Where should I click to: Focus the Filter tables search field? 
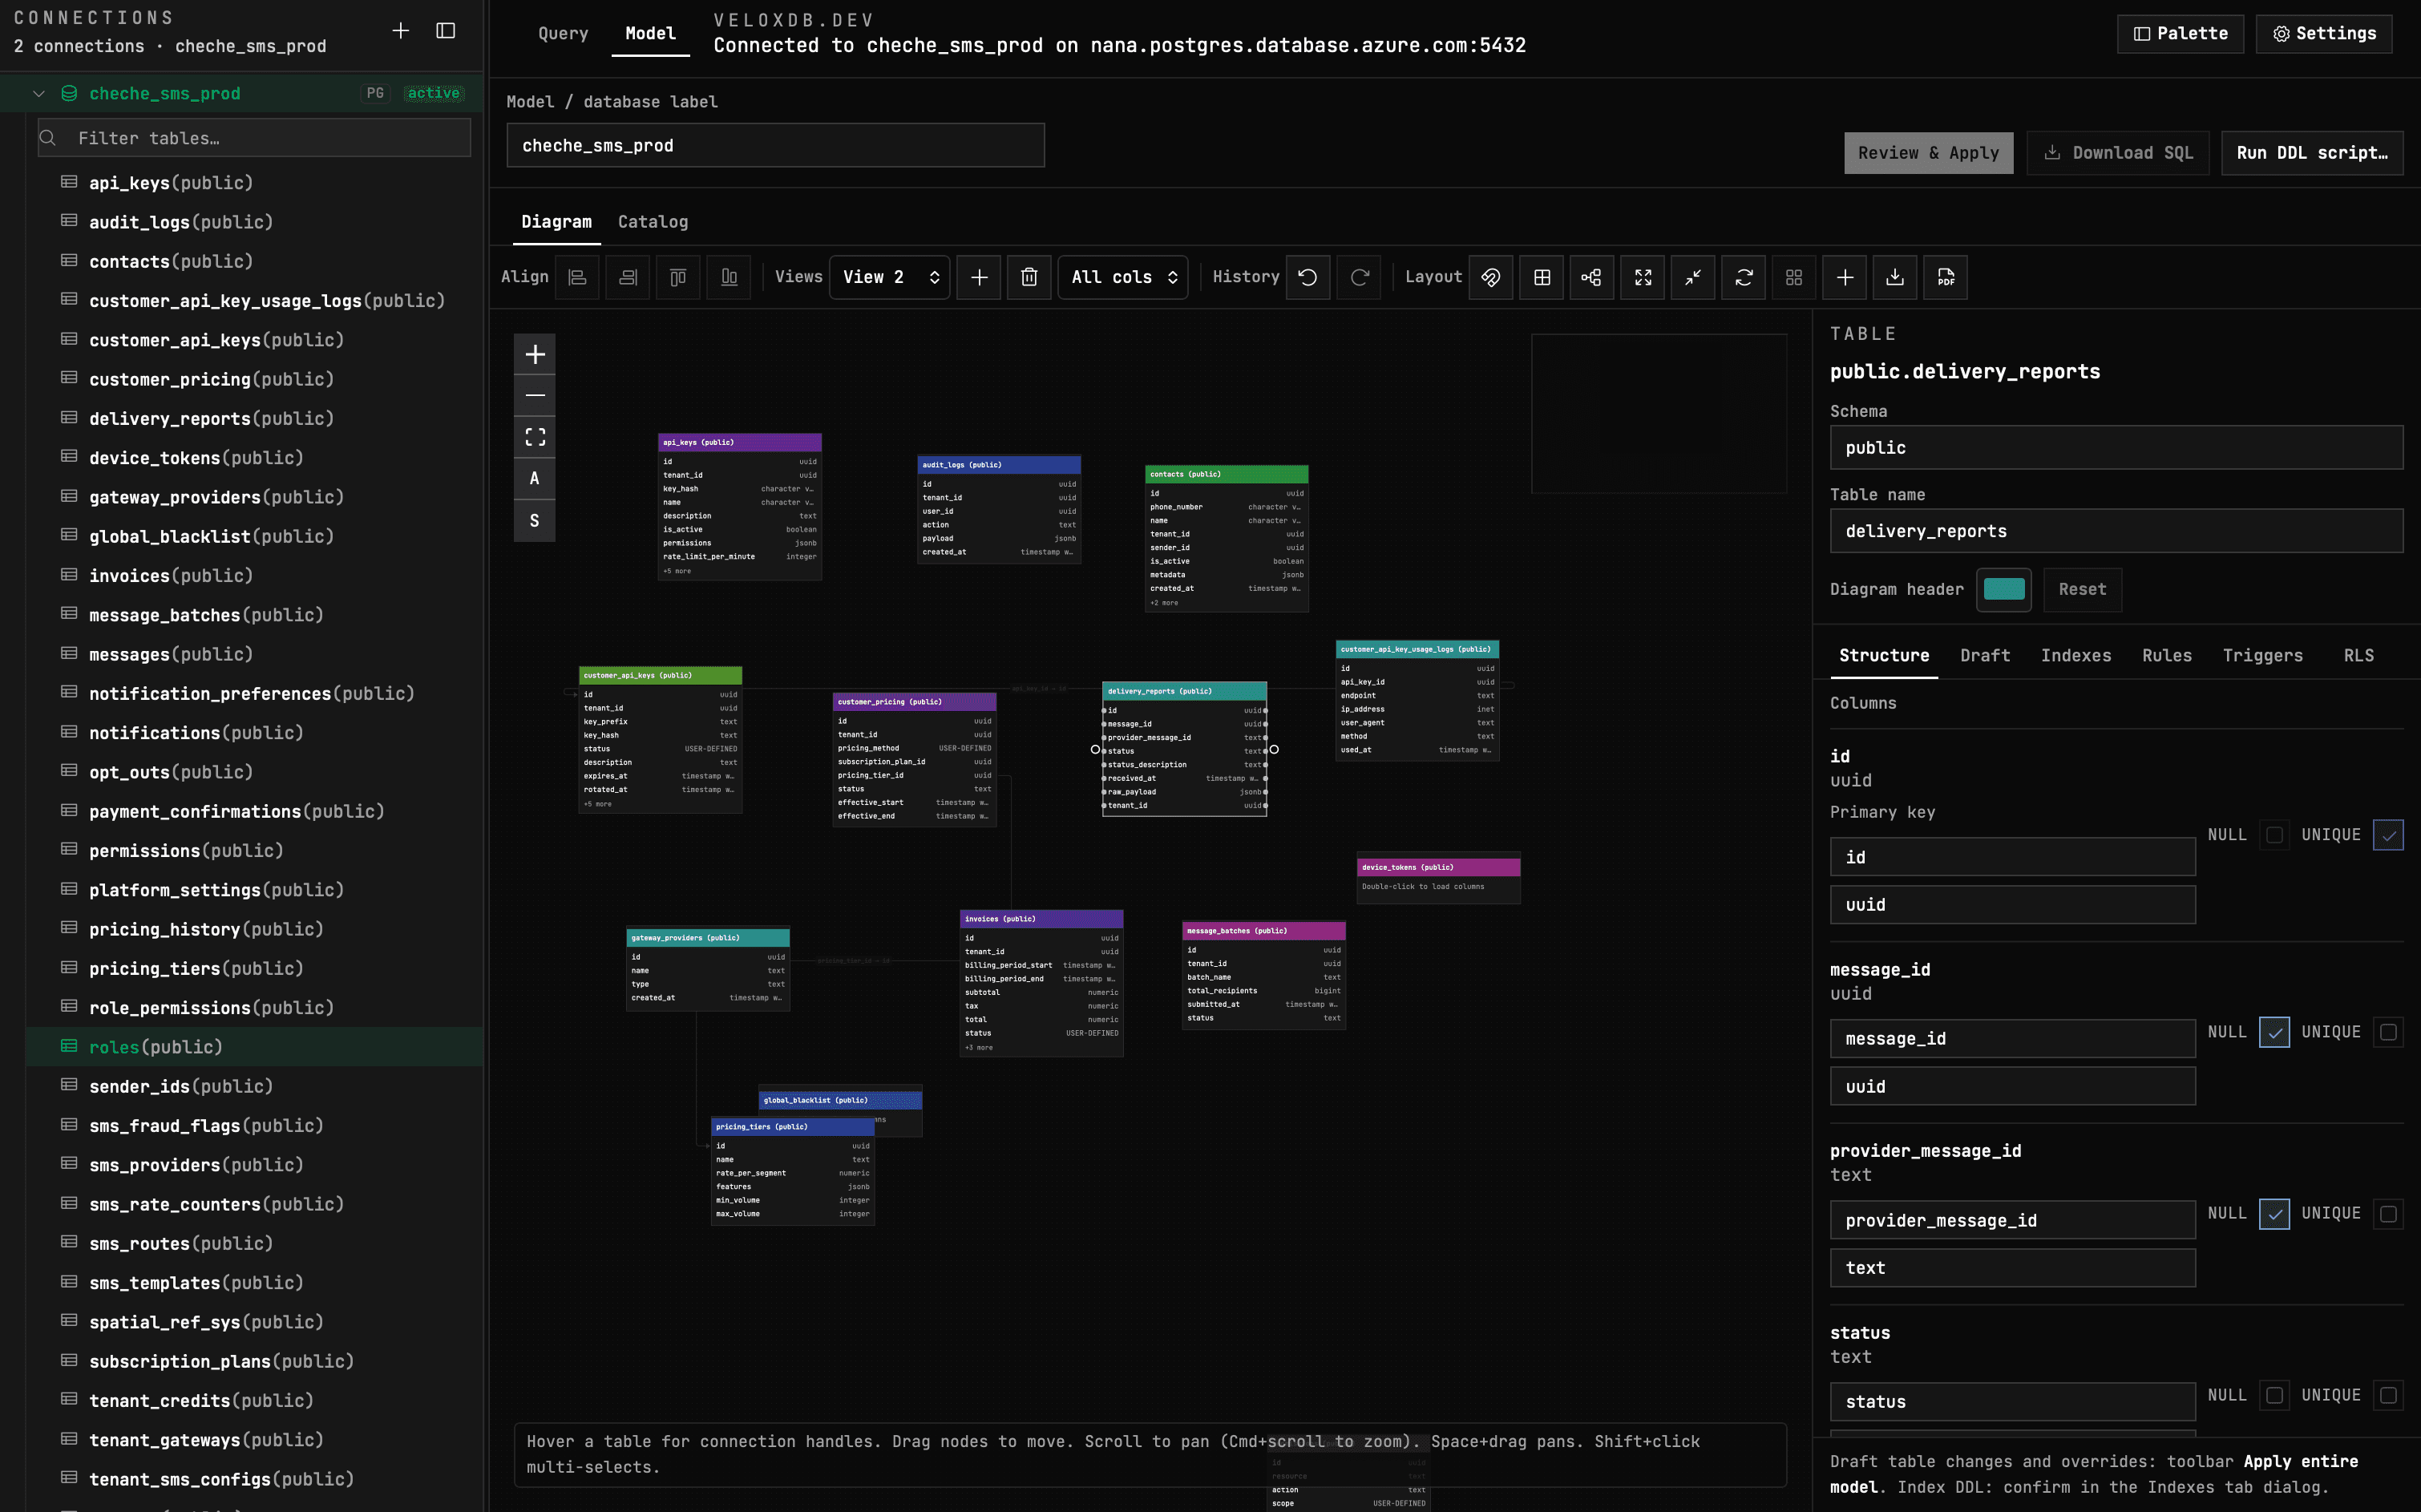pyautogui.click(x=254, y=138)
